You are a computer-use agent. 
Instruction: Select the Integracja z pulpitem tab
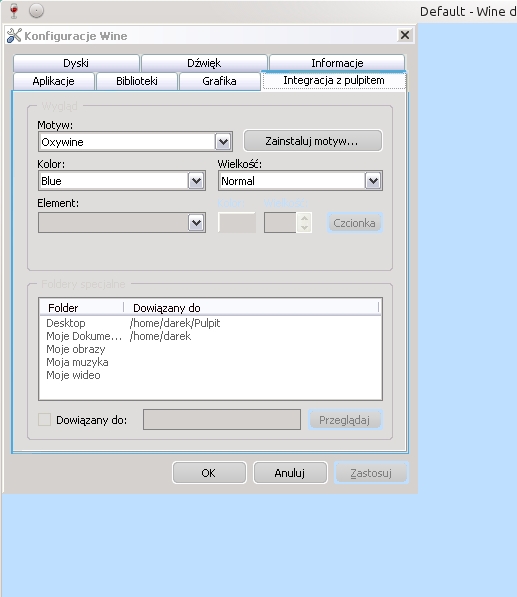point(334,80)
